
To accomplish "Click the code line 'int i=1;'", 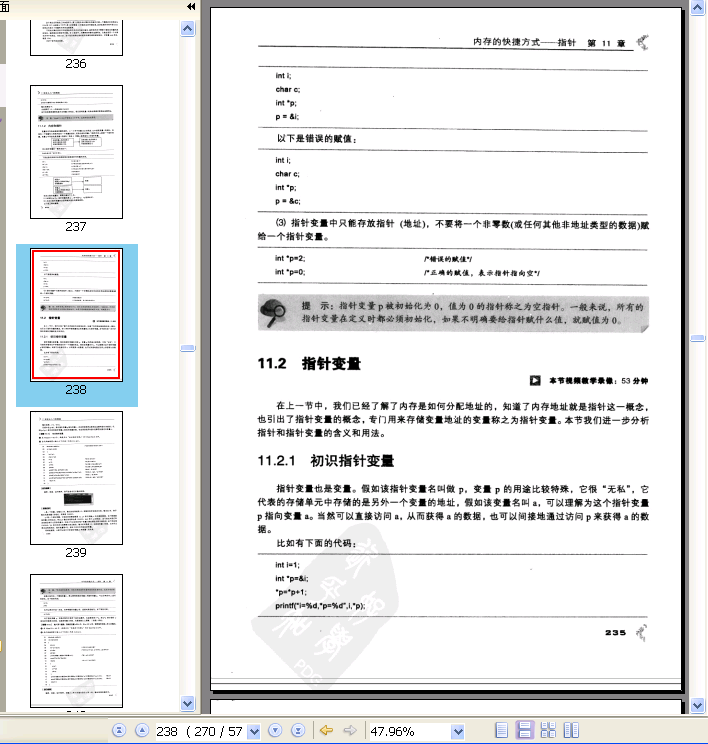I will pyautogui.click(x=287, y=565).
